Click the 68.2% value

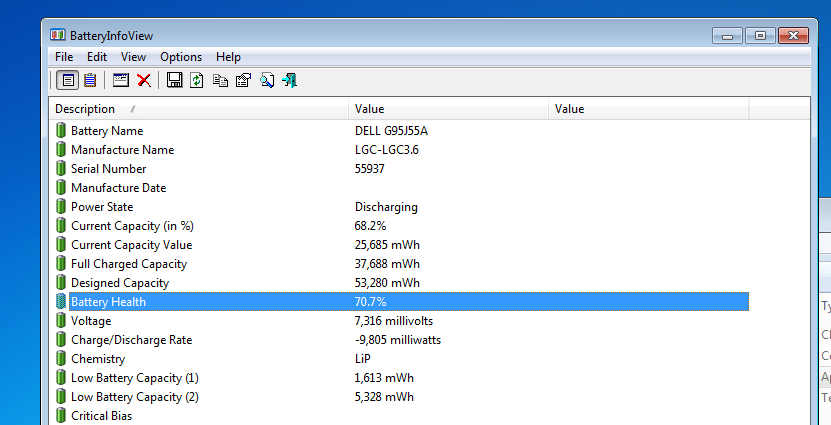[370, 226]
